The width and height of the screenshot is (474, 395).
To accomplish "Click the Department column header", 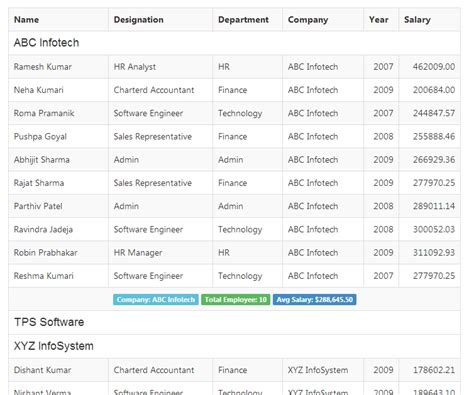I will [x=243, y=20].
